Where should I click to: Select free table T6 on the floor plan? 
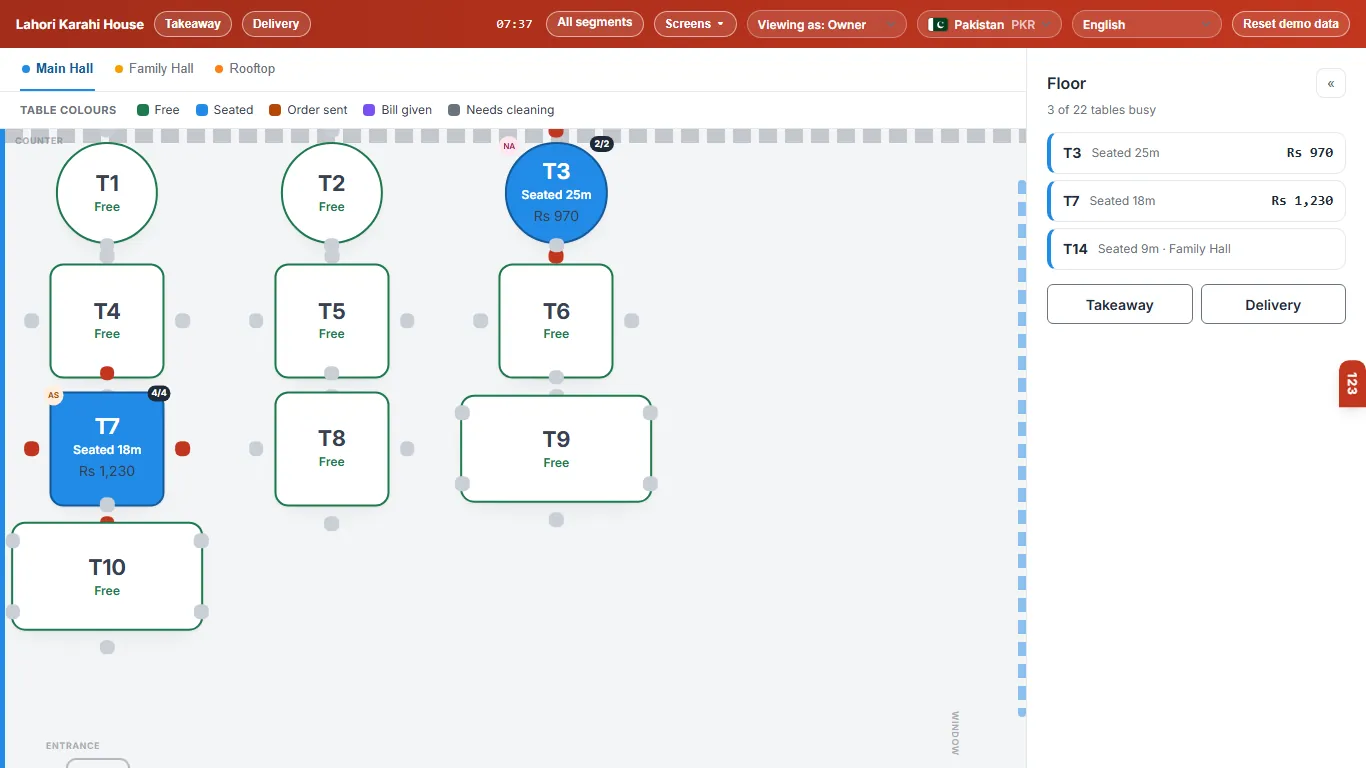(556, 321)
